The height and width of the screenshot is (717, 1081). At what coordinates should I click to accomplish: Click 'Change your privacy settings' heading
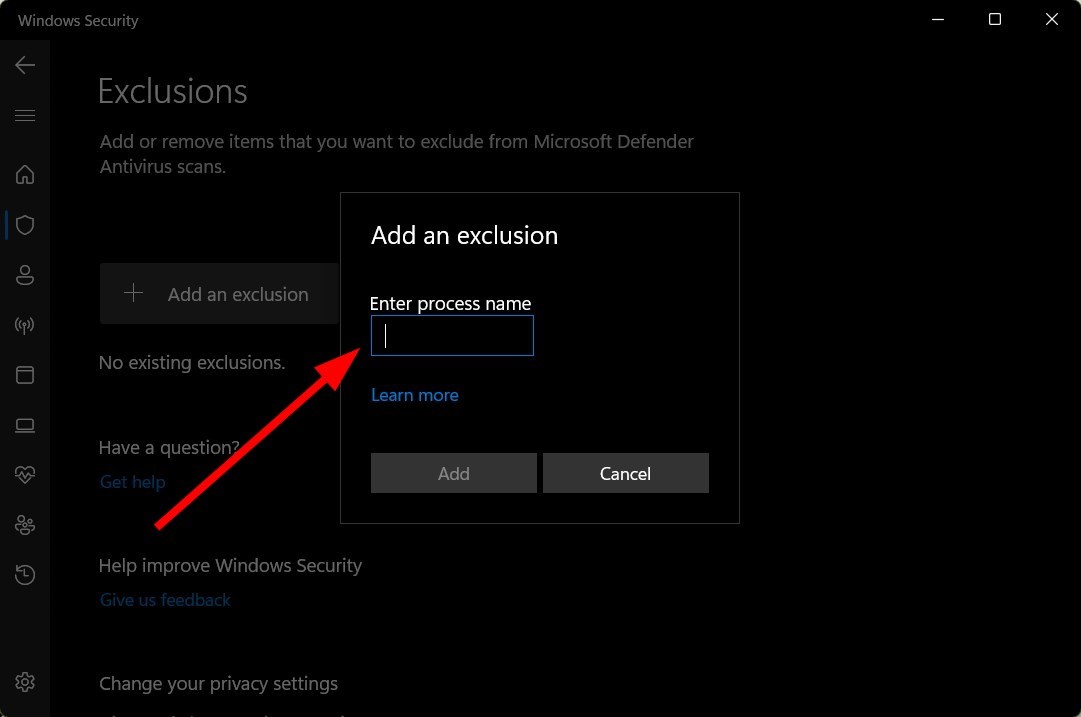tap(219, 684)
